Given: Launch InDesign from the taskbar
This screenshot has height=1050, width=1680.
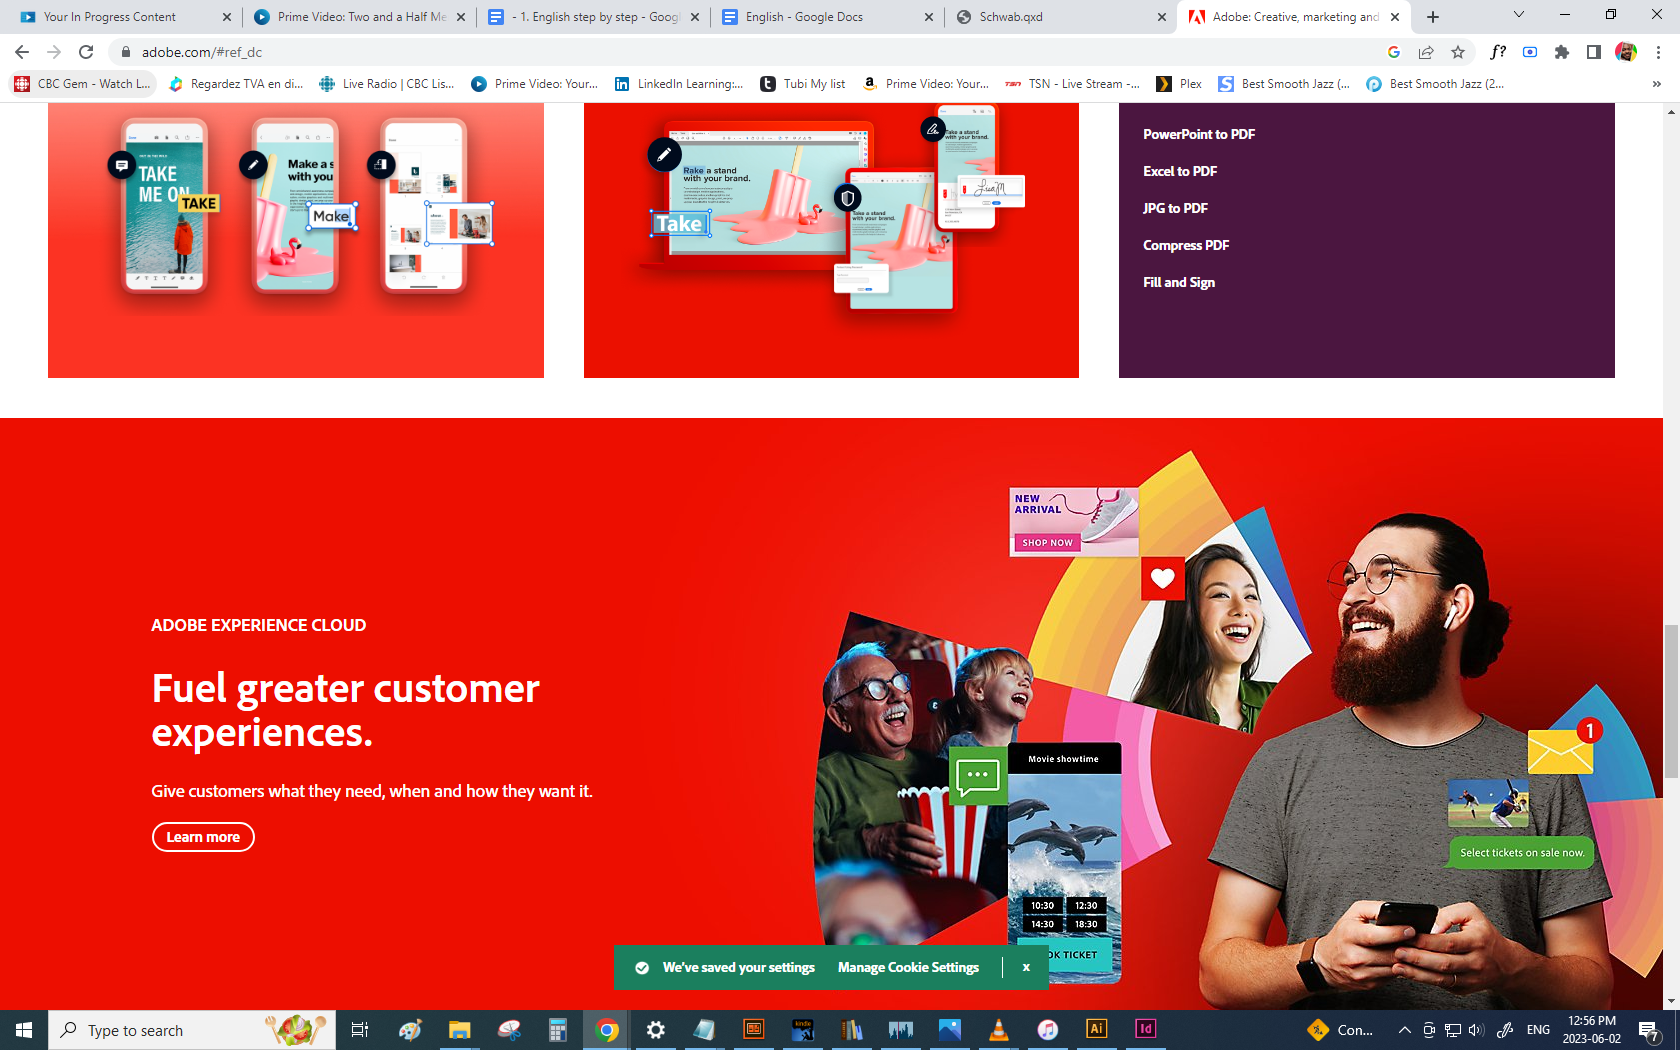Looking at the screenshot, I should 1145,1029.
